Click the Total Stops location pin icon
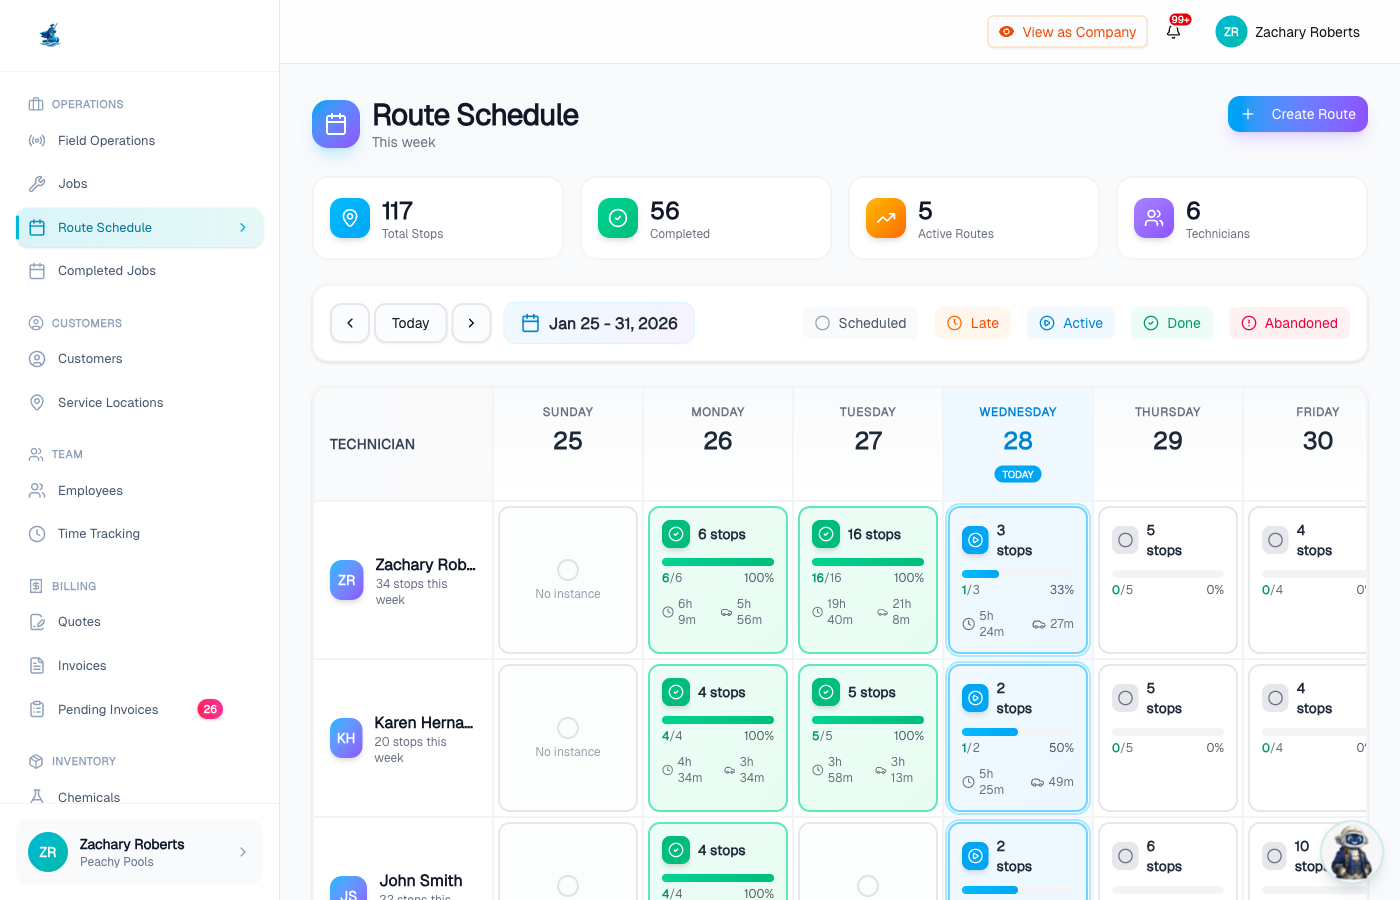This screenshot has height=900, width=1400. pos(349,218)
